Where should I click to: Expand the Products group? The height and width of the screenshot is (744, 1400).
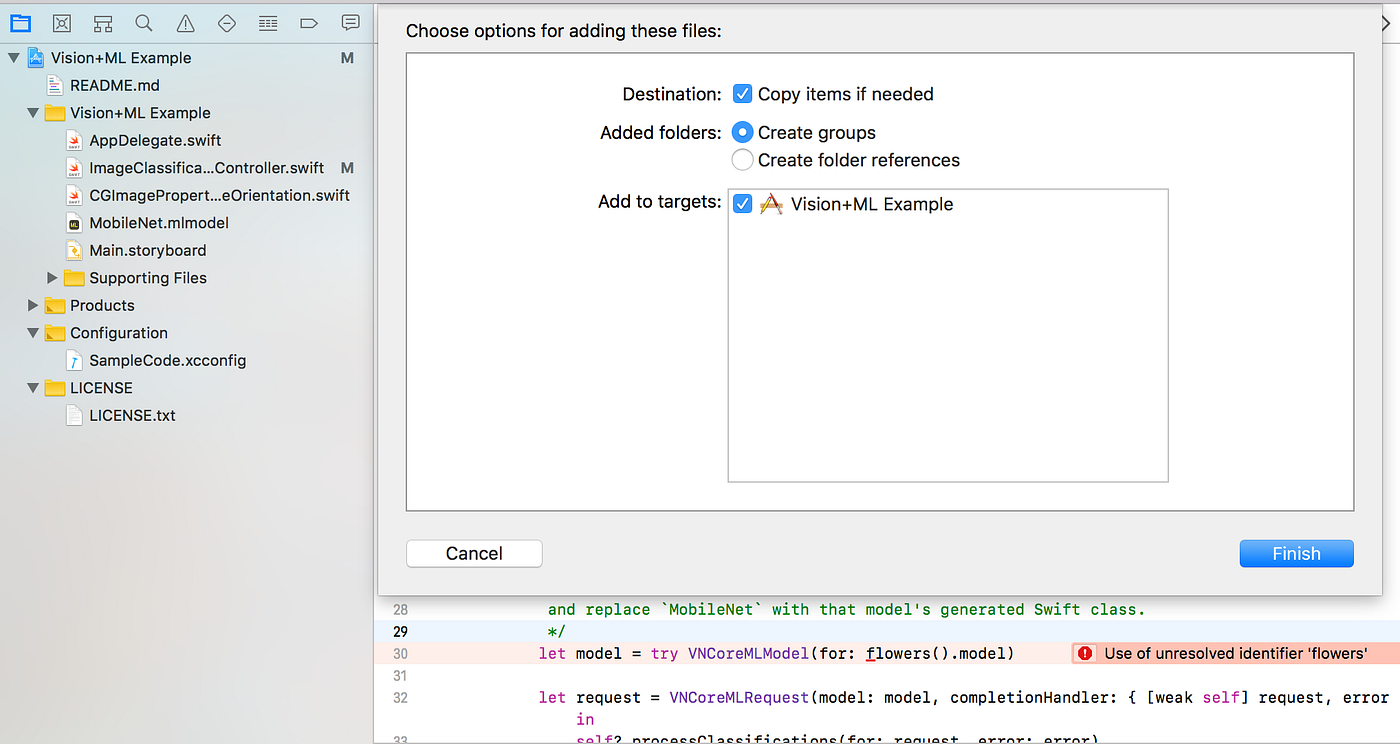click(x=33, y=306)
